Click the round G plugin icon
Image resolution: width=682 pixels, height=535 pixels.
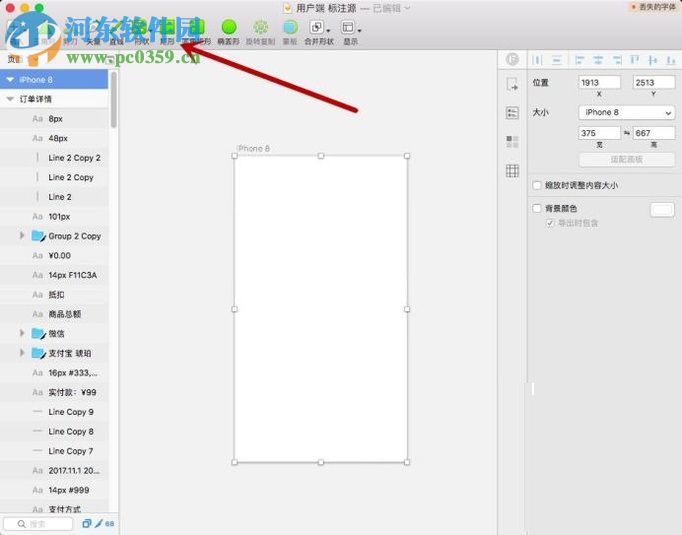(512, 59)
